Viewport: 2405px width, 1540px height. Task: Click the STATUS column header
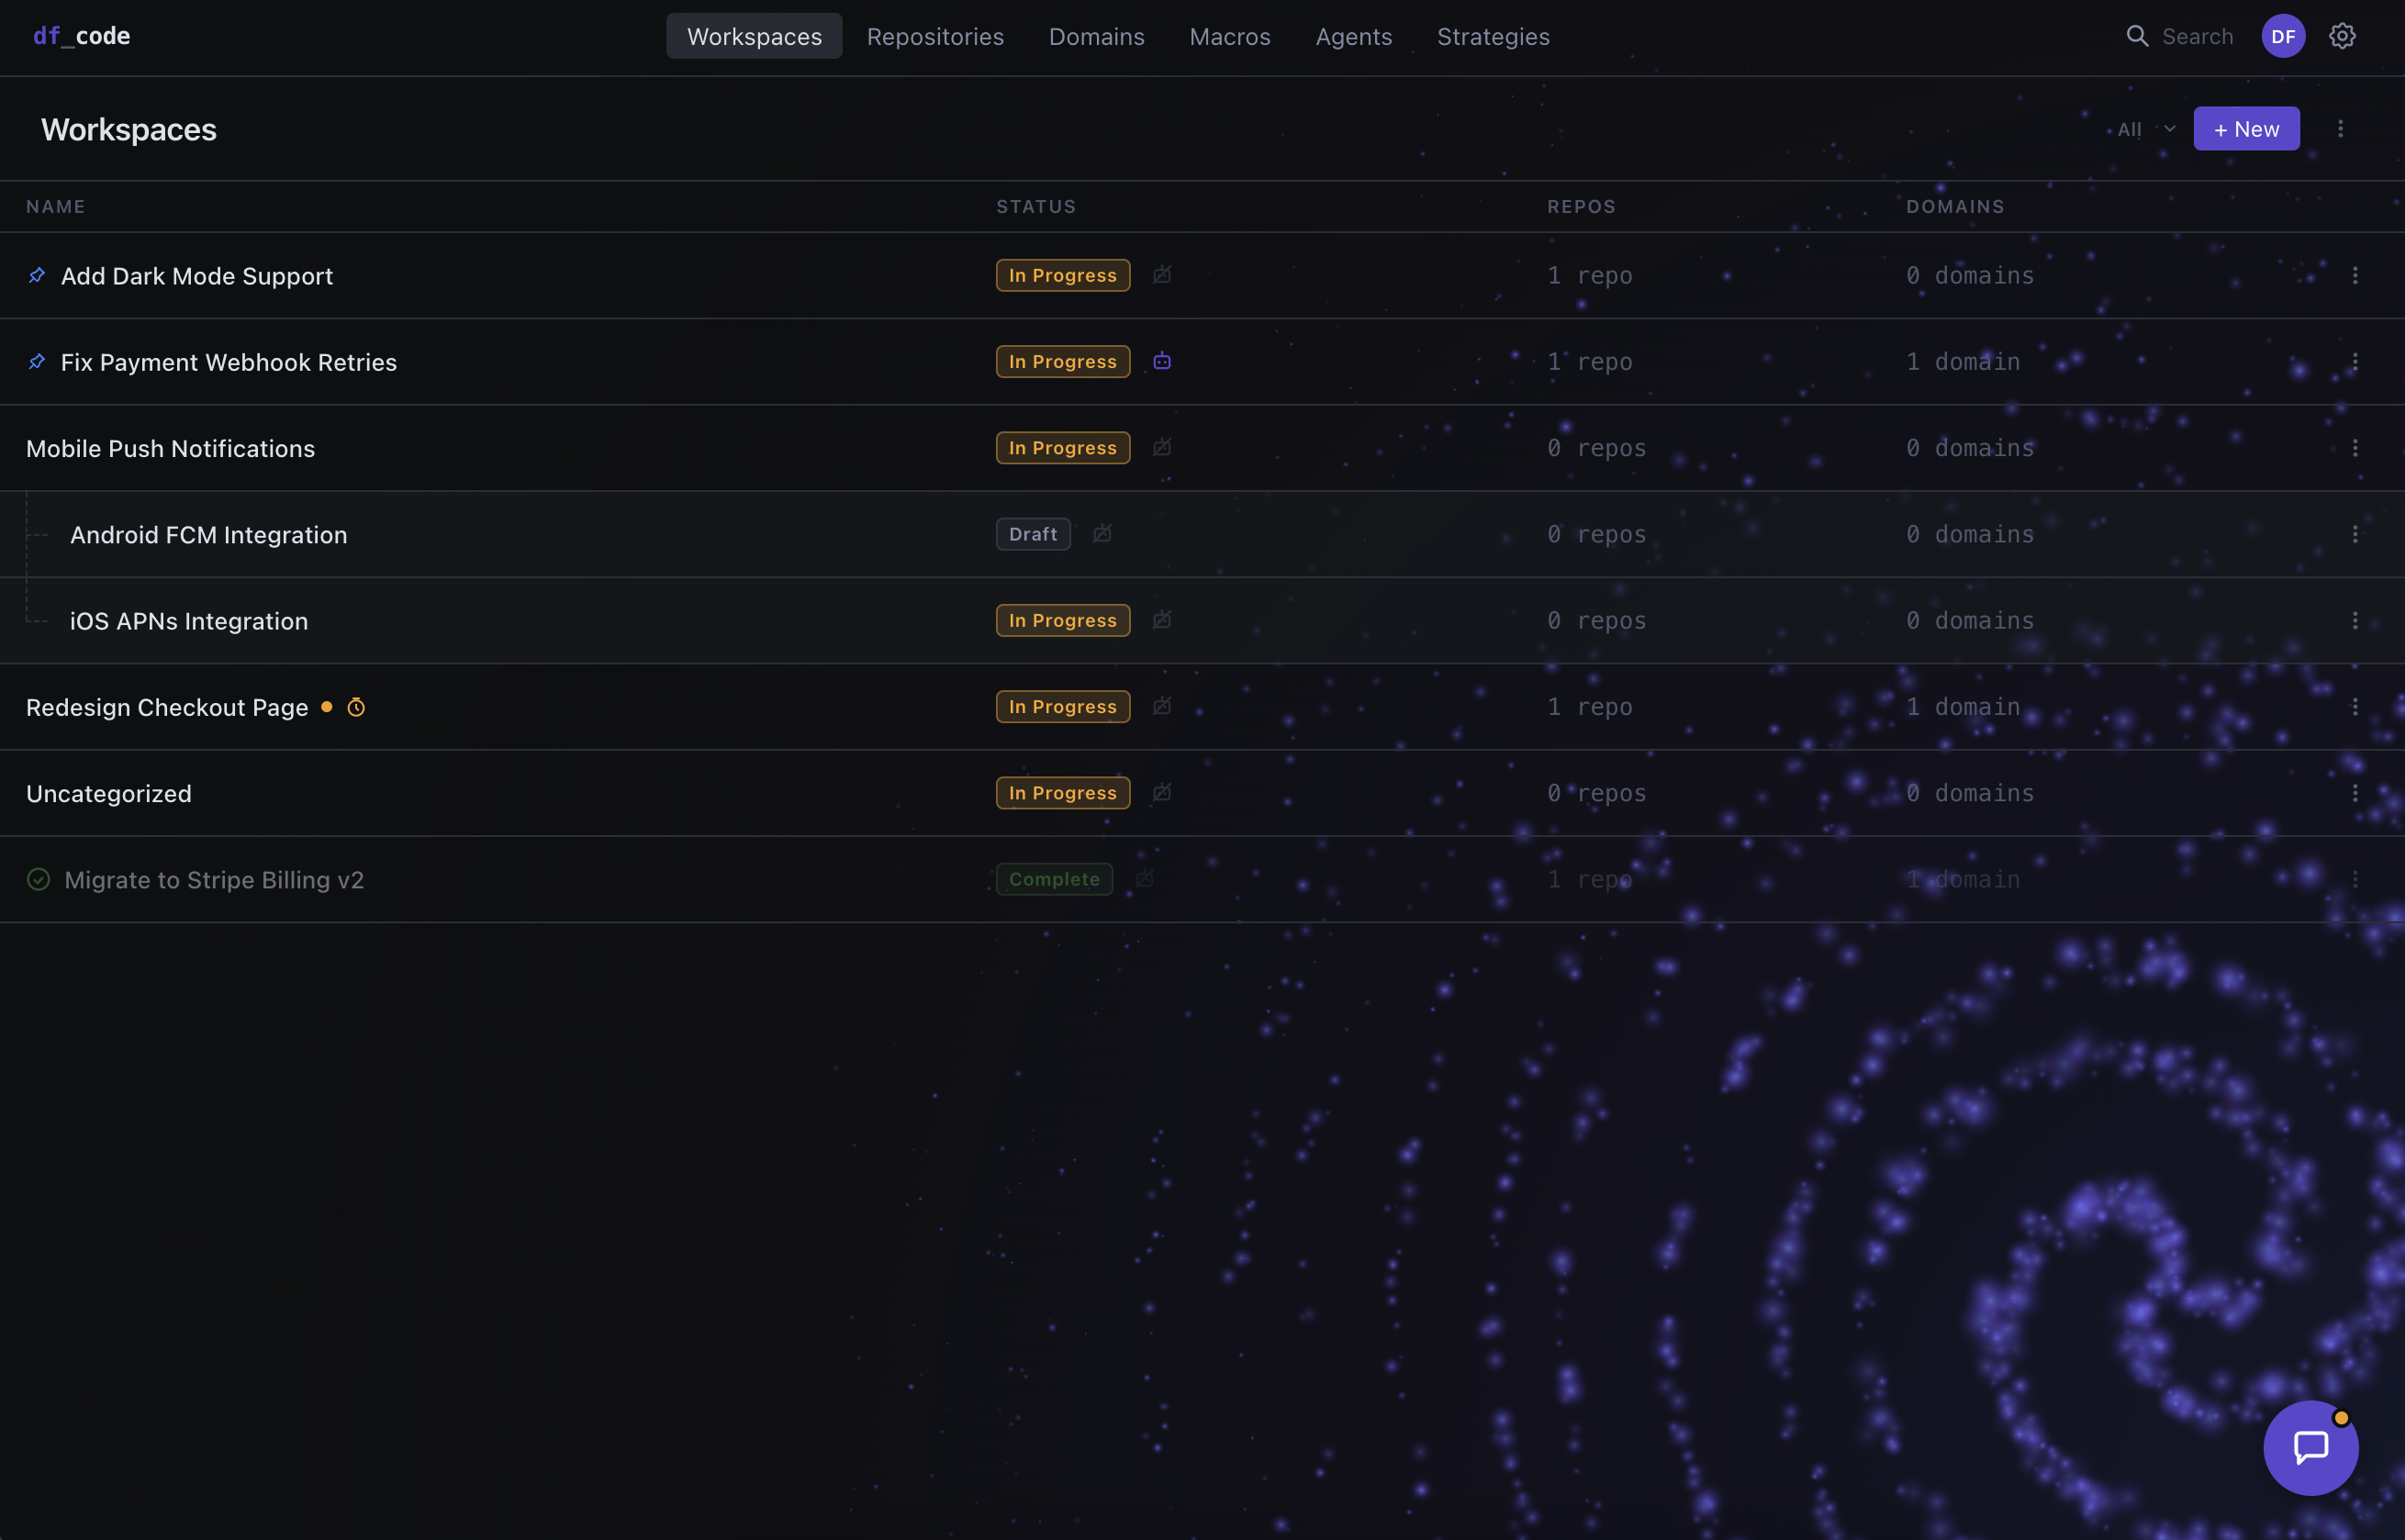[1036, 207]
